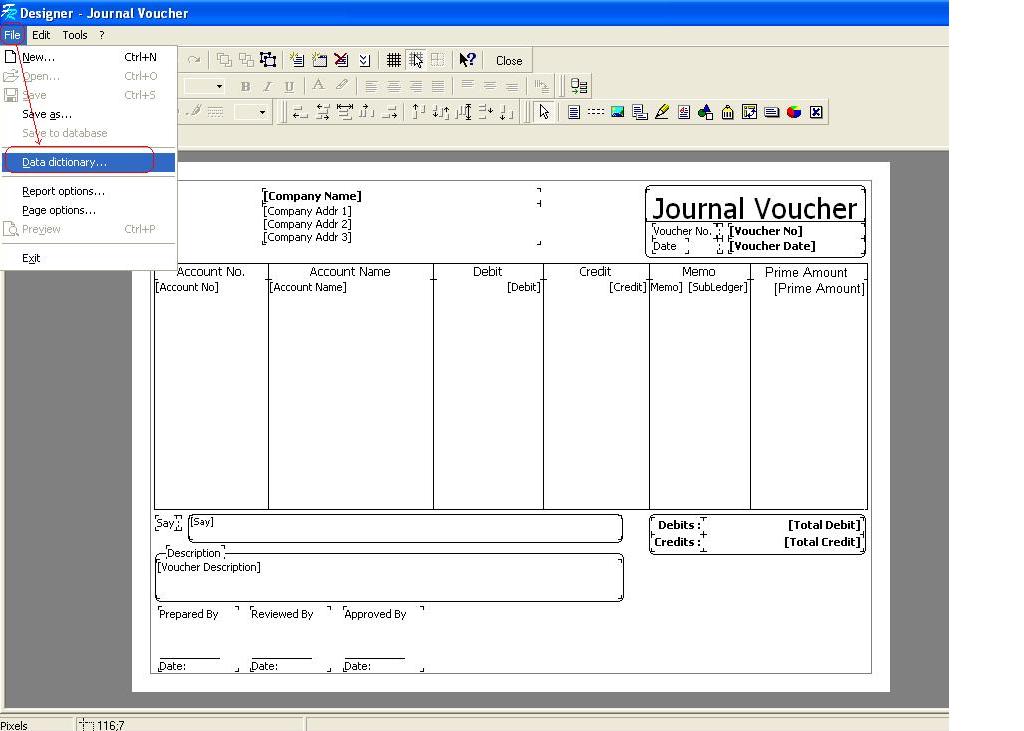This screenshot has width=1024, height=731.
Task: Choose New... from File menu
Action: pyautogui.click(x=89, y=57)
